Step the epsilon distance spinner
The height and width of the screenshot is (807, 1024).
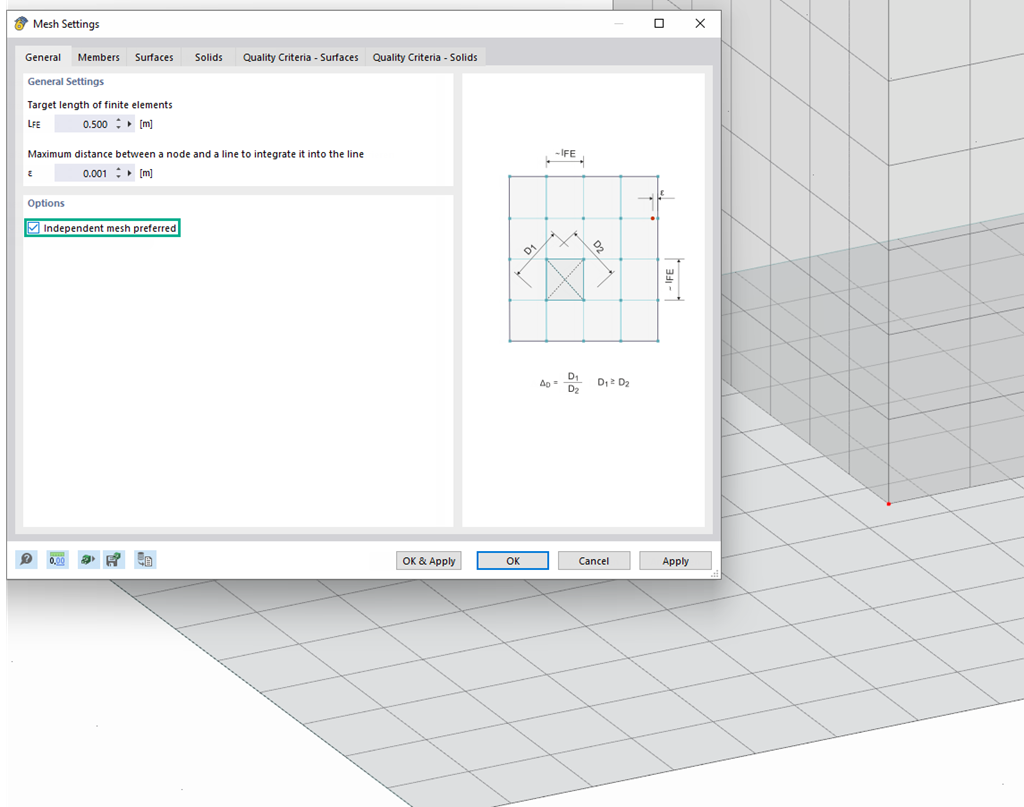118,173
